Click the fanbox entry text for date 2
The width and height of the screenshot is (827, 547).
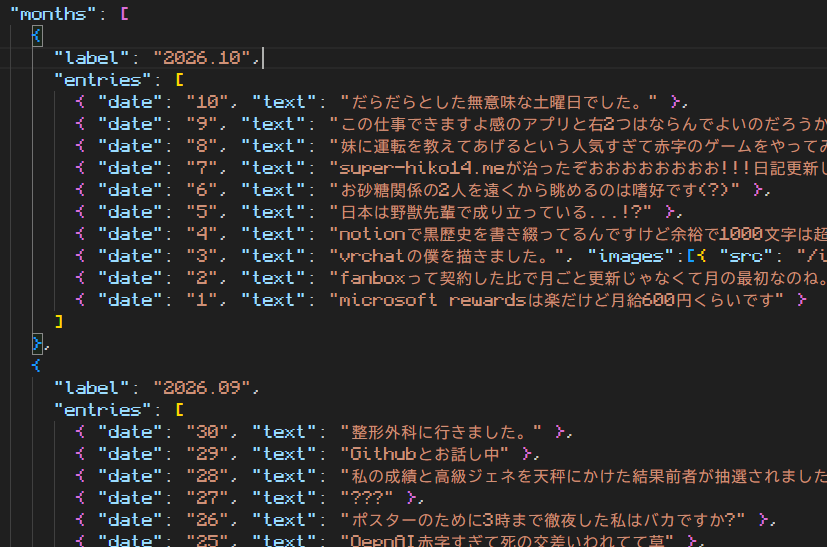(578, 278)
